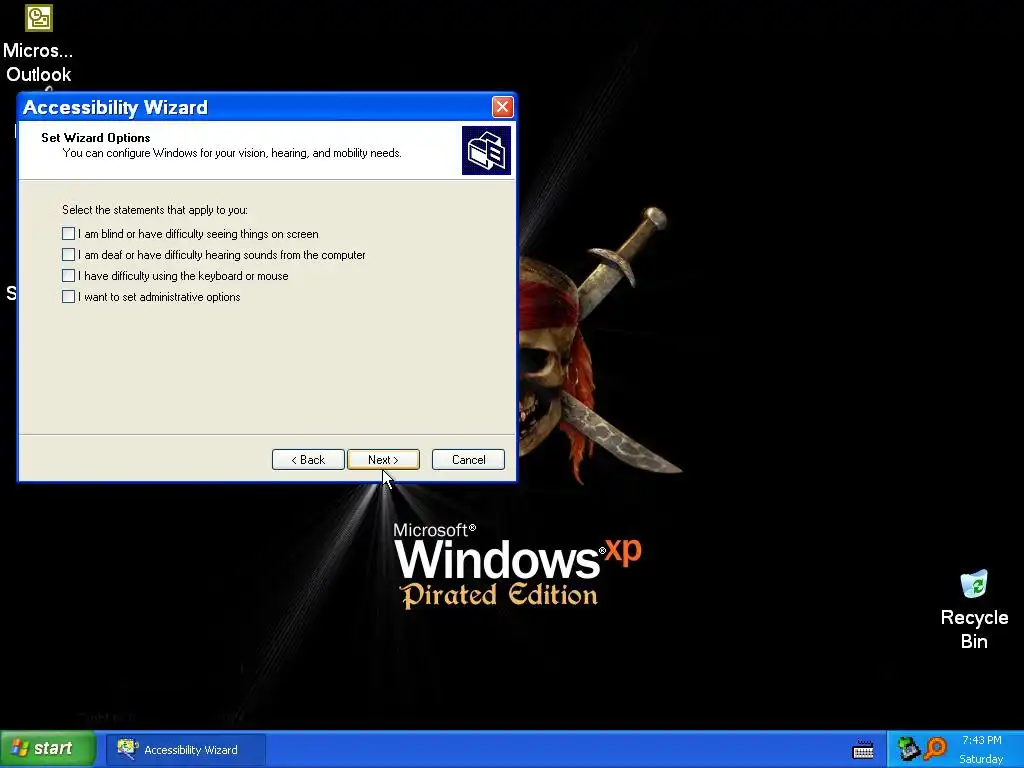The image size is (1024, 768).
Task: Click the green Safely Remove Hardware tray icon
Action: 907,748
